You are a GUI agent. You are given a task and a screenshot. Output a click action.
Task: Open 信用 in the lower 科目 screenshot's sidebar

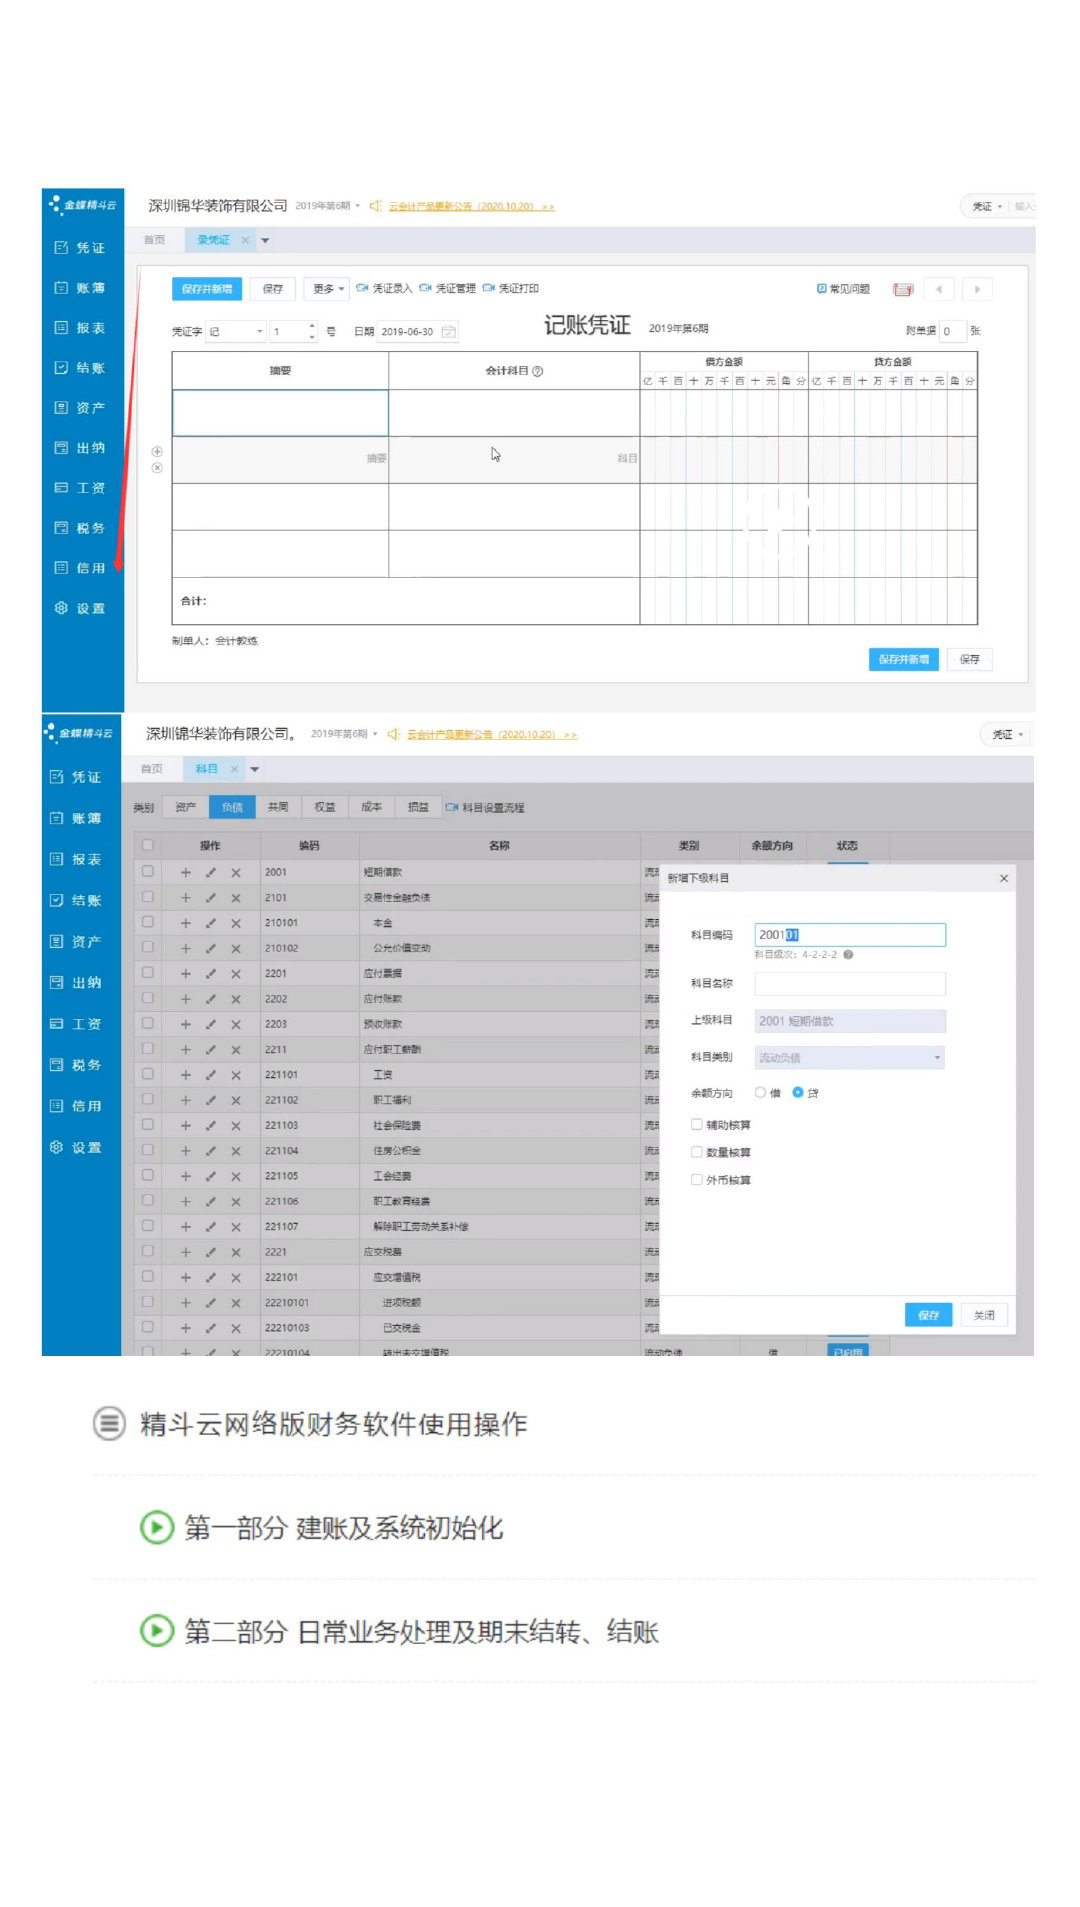click(77, 1106)
